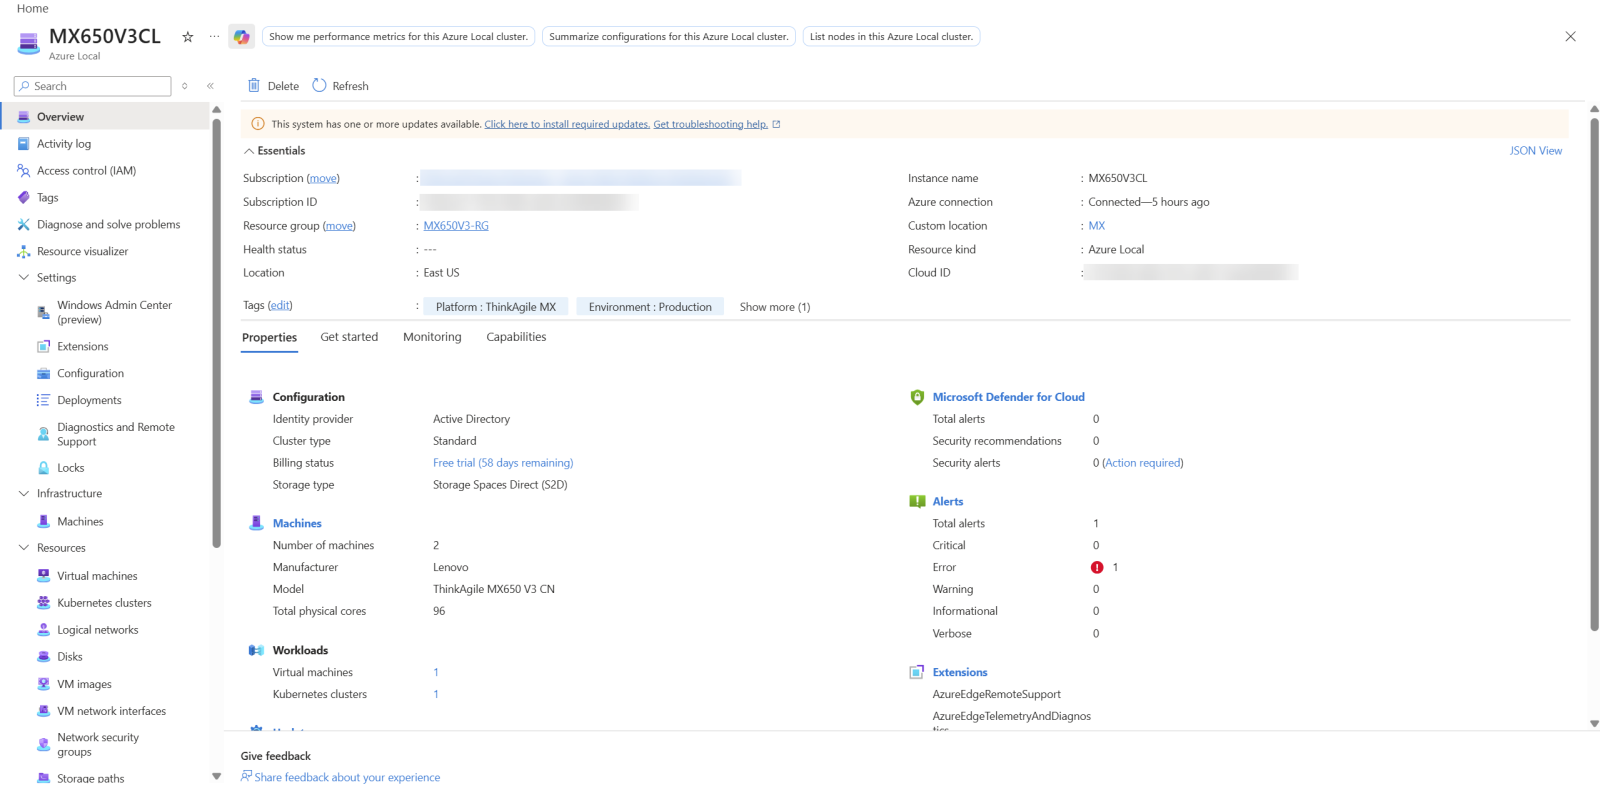Click the Machines section heading link
The width and height of the screenshot is (1600, 790).
(297, 524)
